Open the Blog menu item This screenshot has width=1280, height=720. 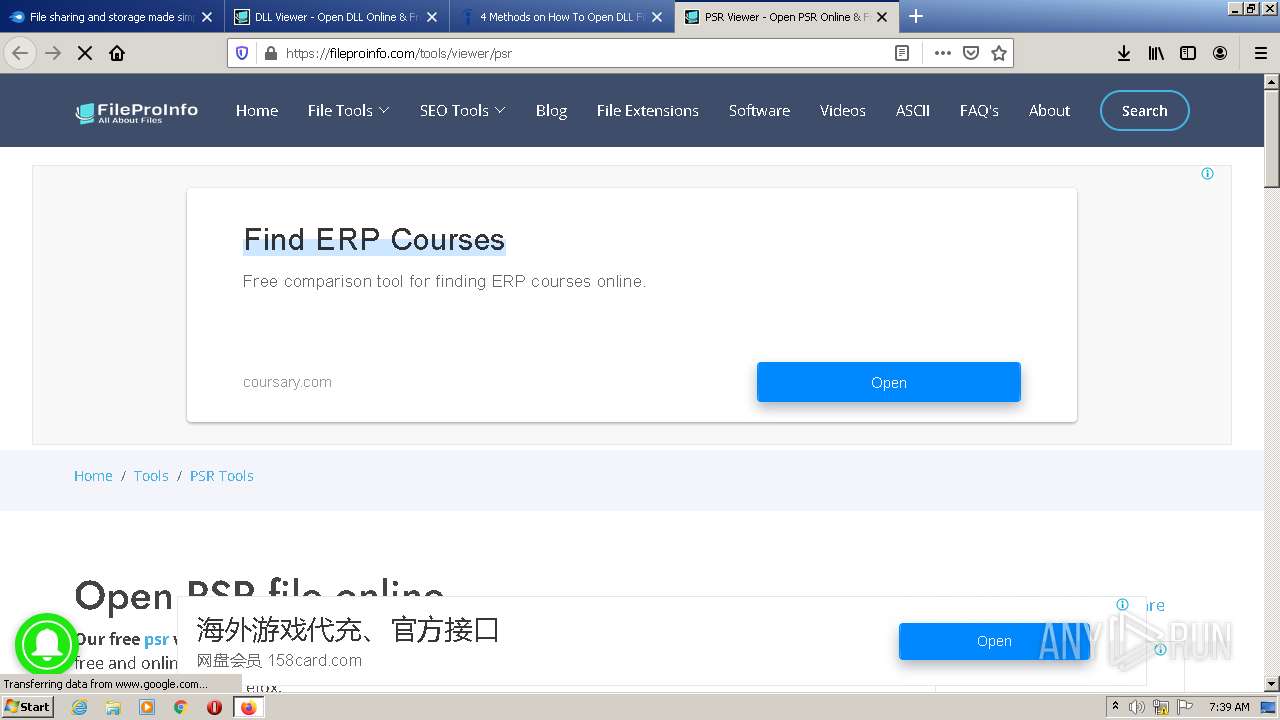click(x=551, y=111)
